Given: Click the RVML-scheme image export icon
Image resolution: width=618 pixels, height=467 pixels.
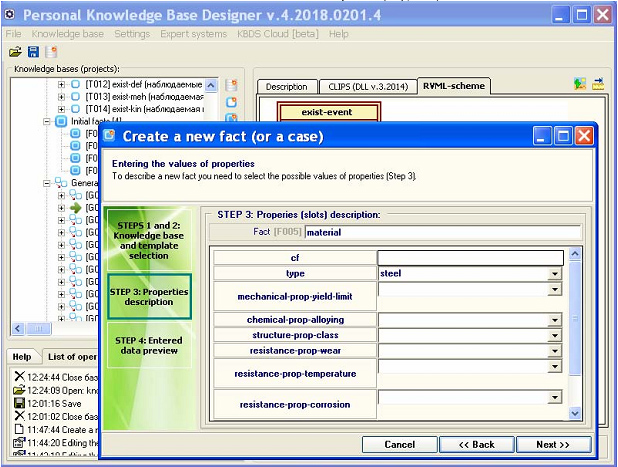Looking at the screenshot, I should click(x=580, y=84).
